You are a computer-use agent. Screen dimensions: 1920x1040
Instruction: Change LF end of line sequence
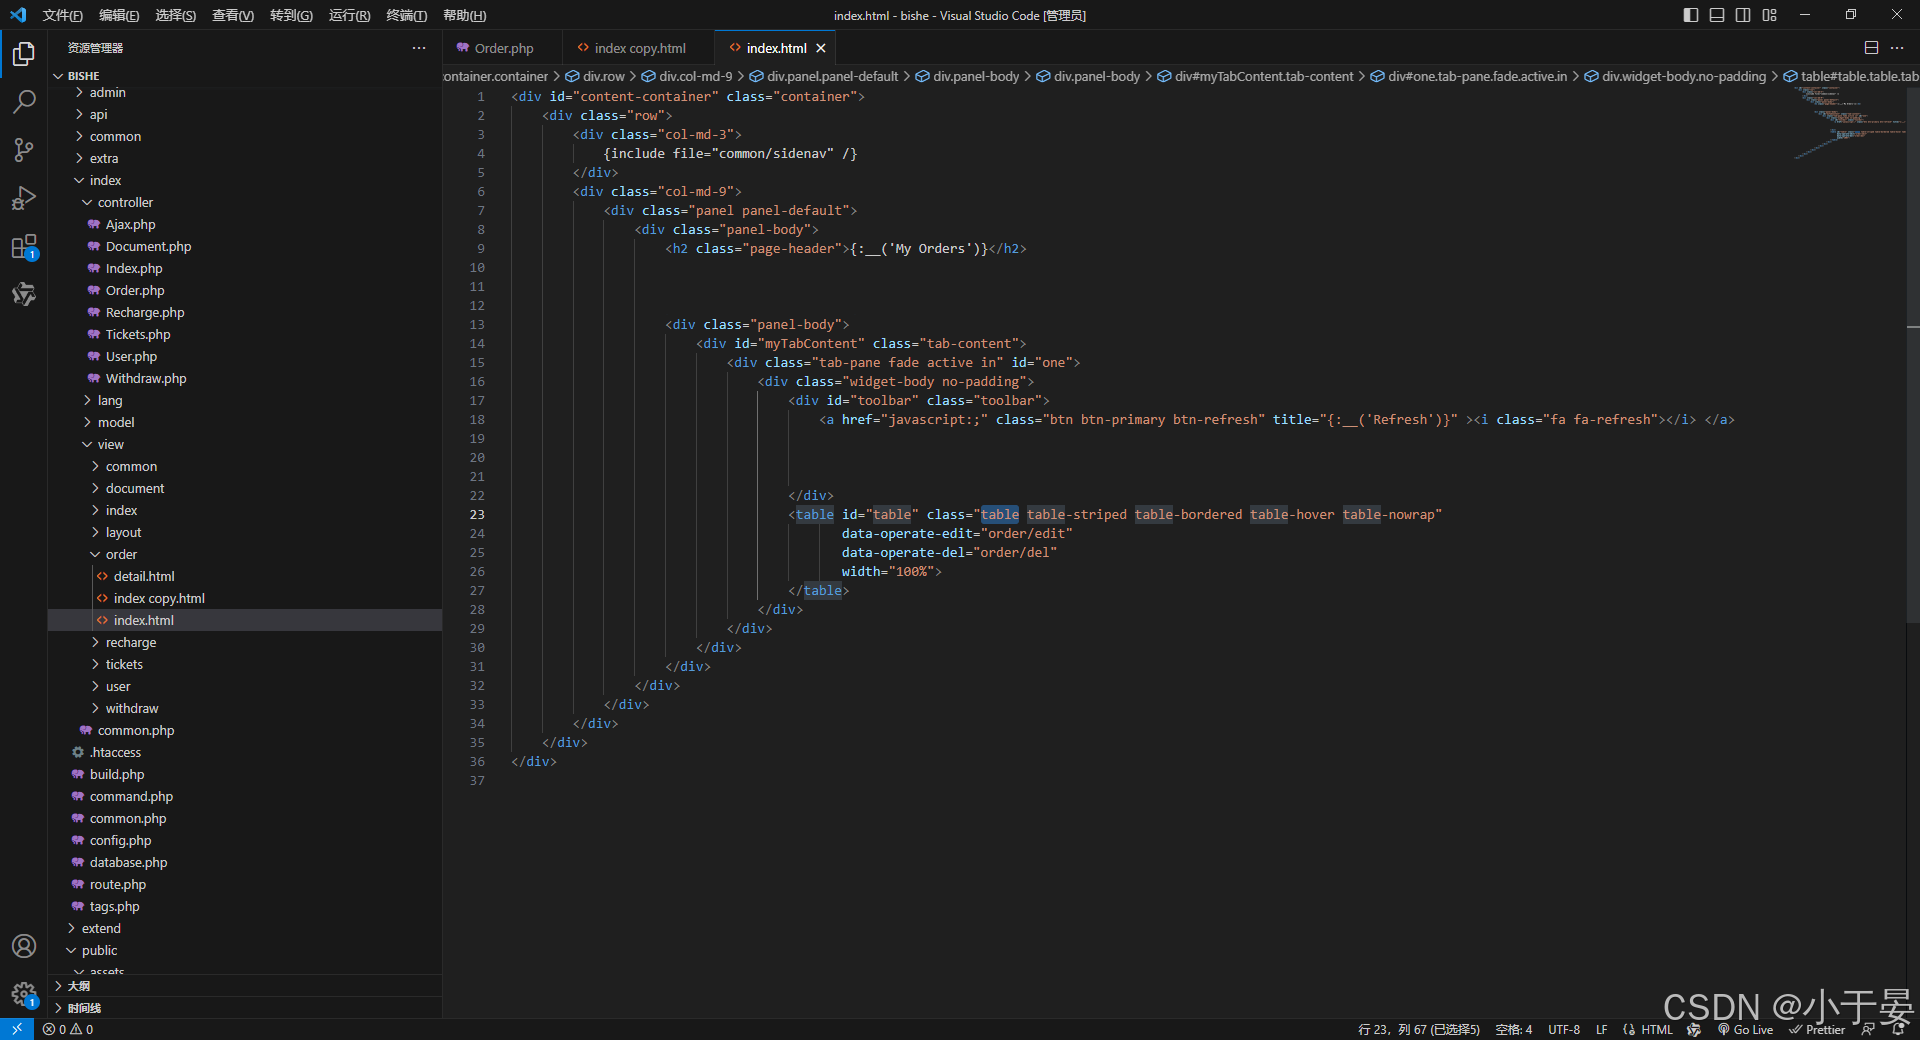[x=1601, y=1029]
